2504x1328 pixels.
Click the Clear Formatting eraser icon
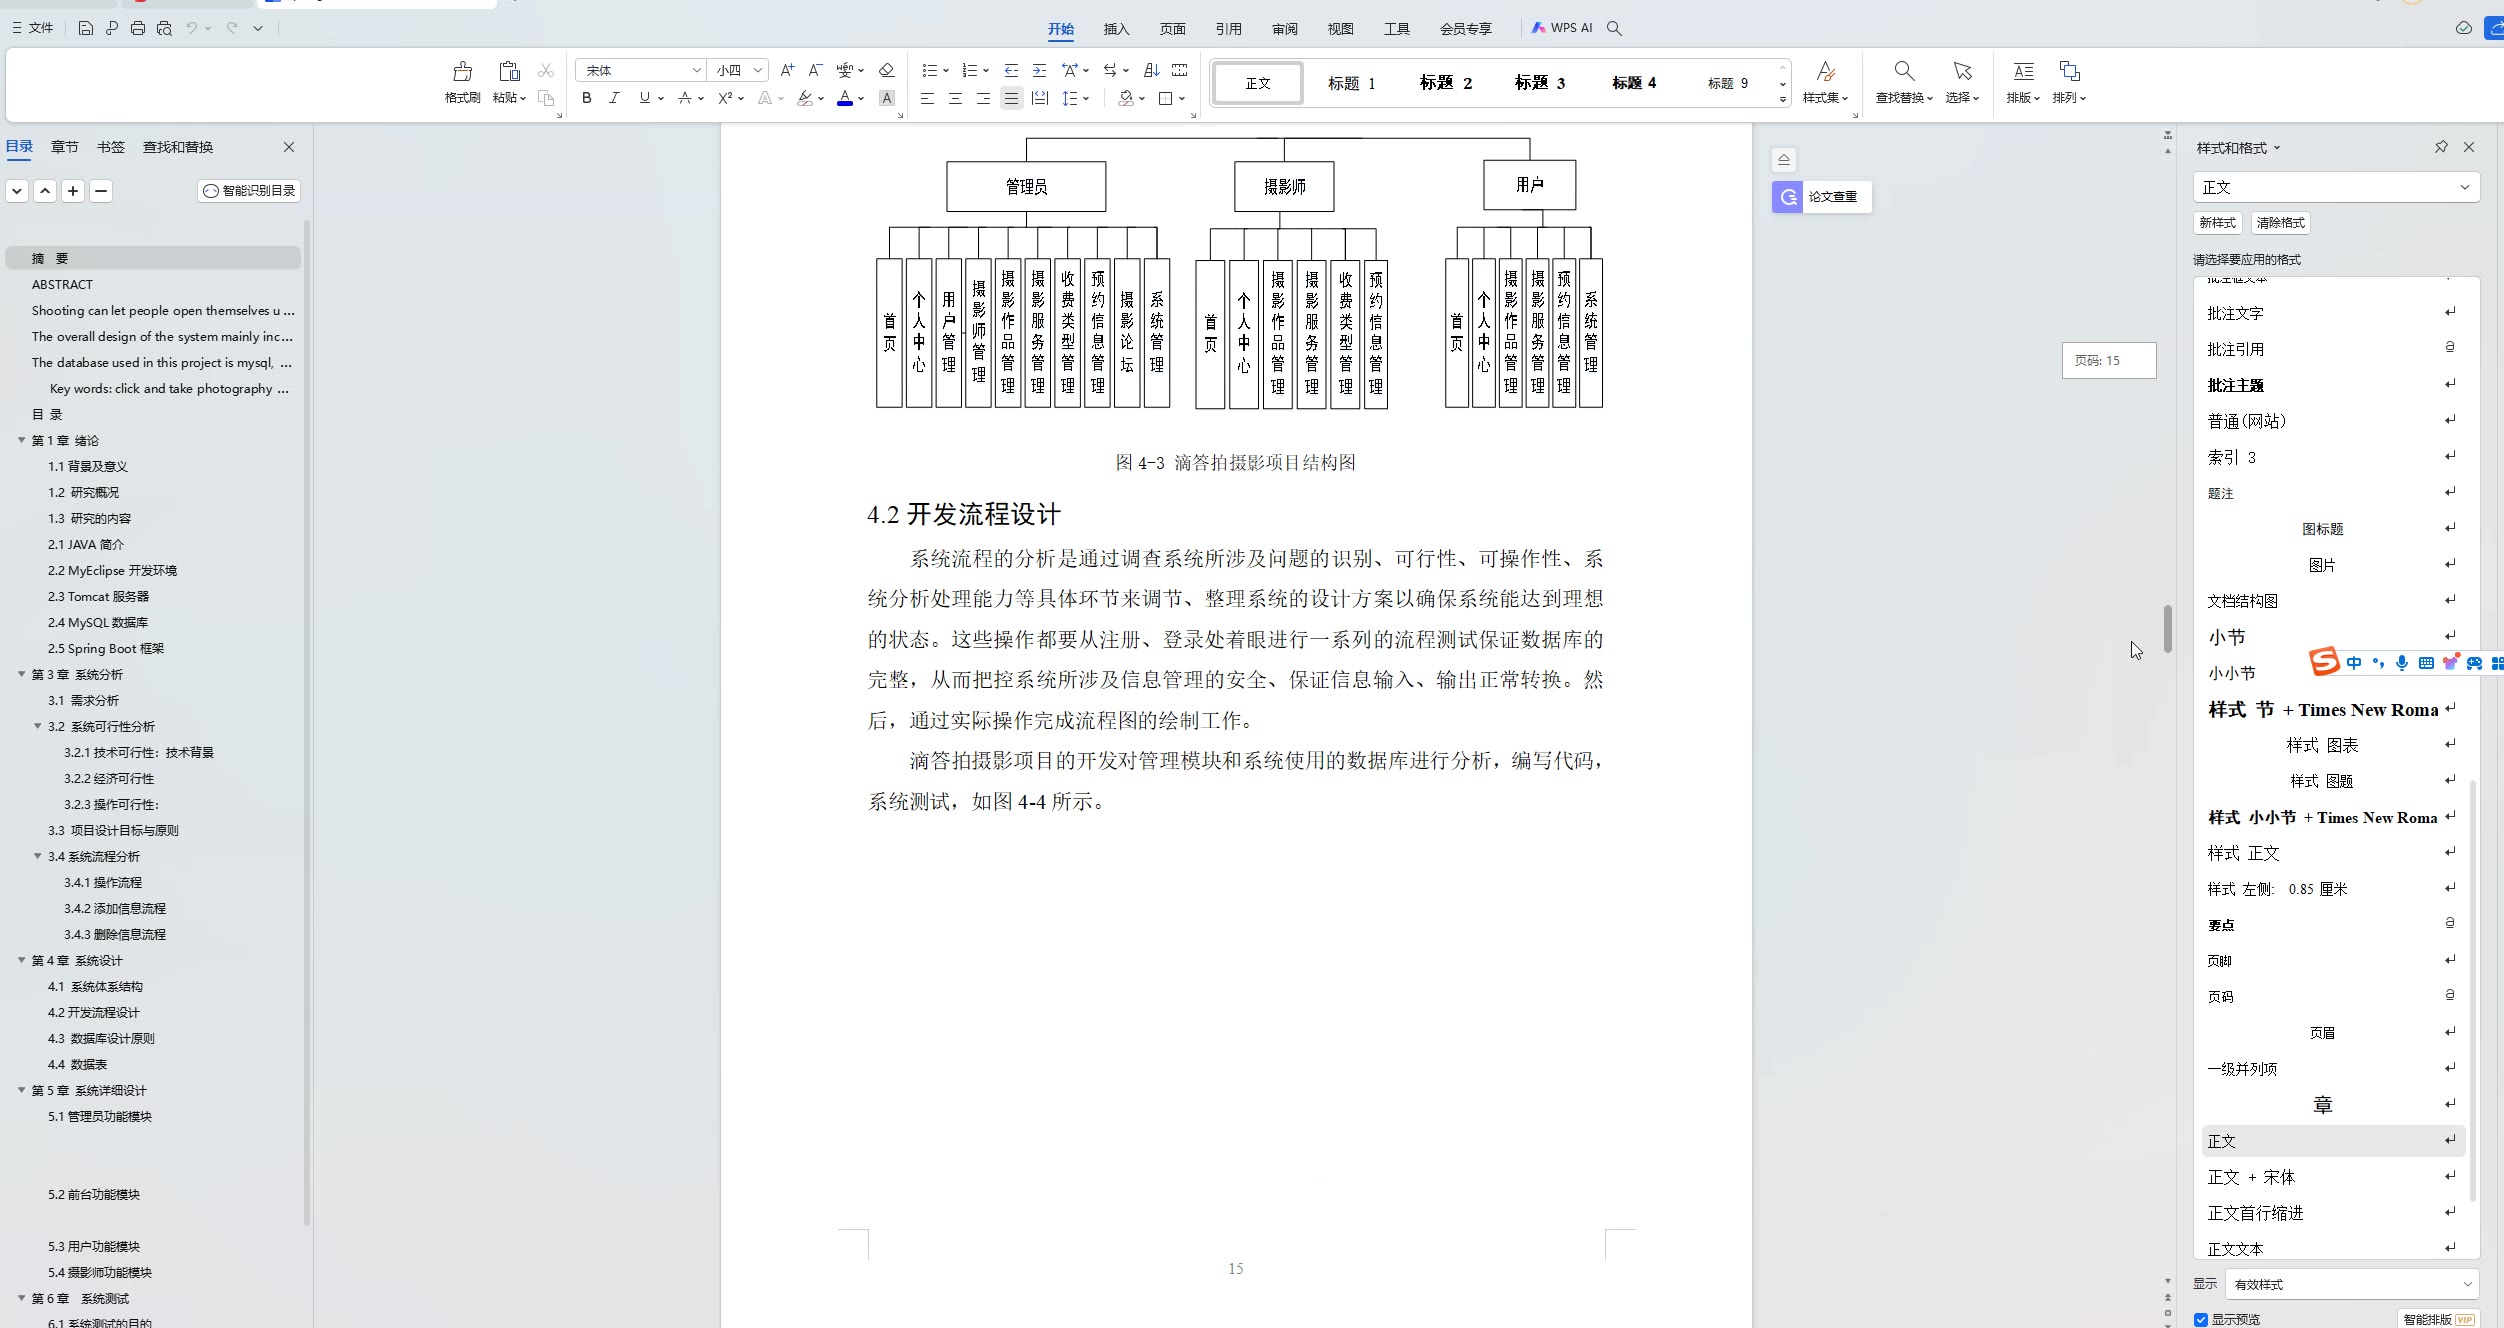point(886,70)
